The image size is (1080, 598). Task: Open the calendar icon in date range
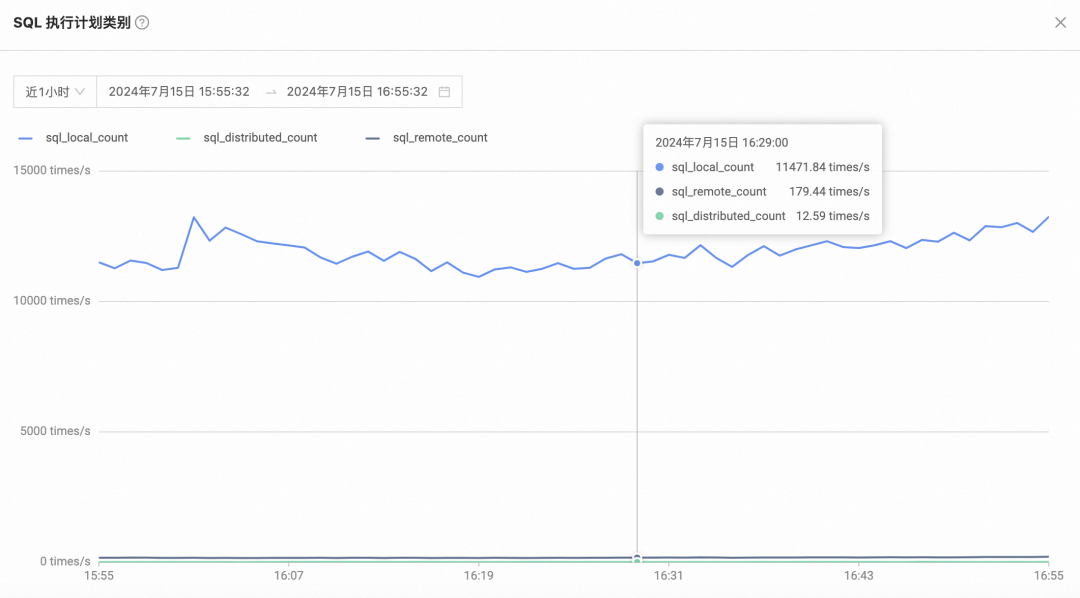(x=444, y=92)
